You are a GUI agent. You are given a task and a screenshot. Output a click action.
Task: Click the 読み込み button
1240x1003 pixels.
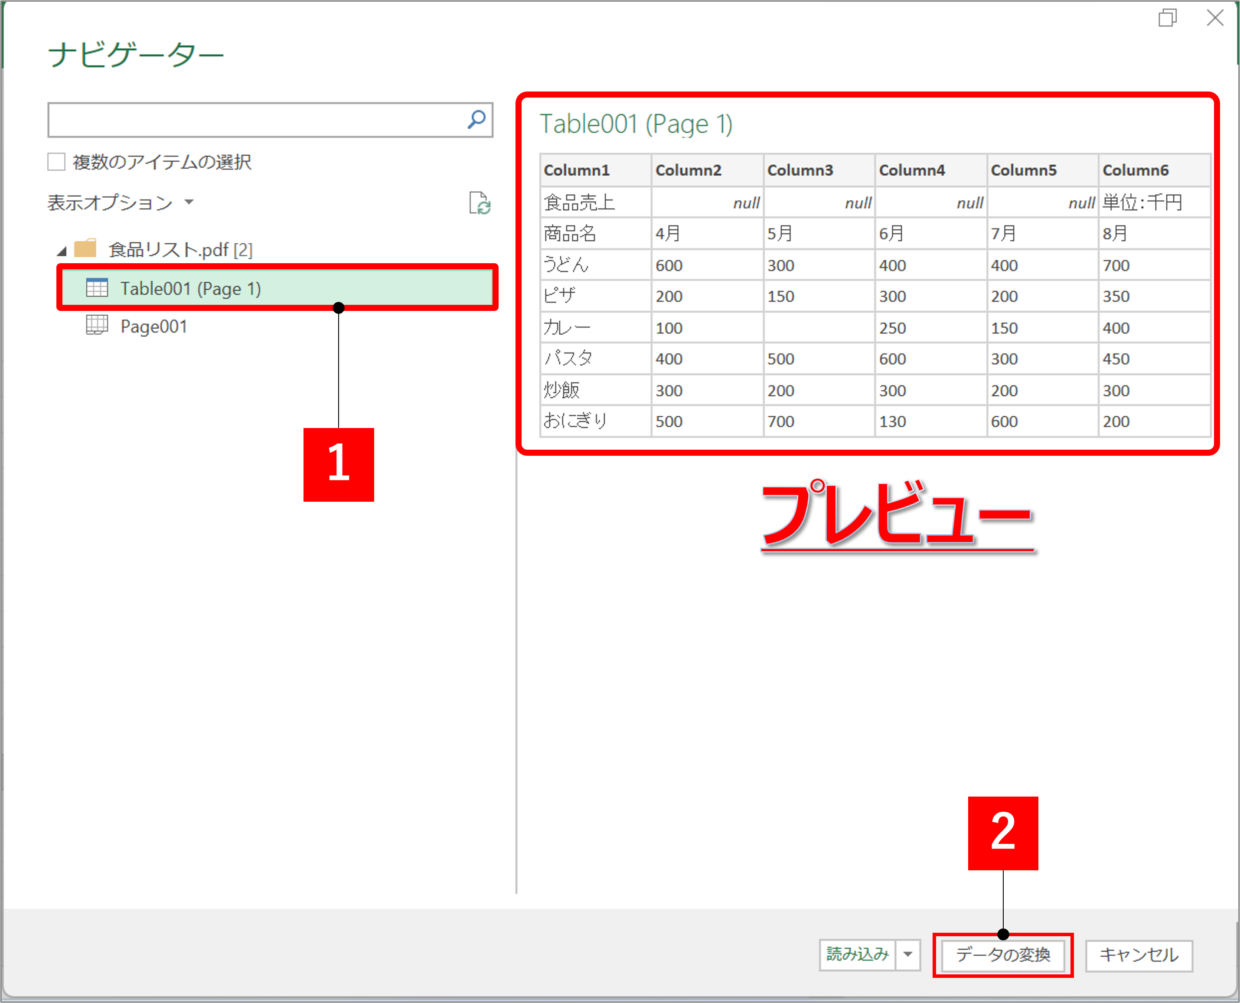pyautogui.click(x=857, y=955)
